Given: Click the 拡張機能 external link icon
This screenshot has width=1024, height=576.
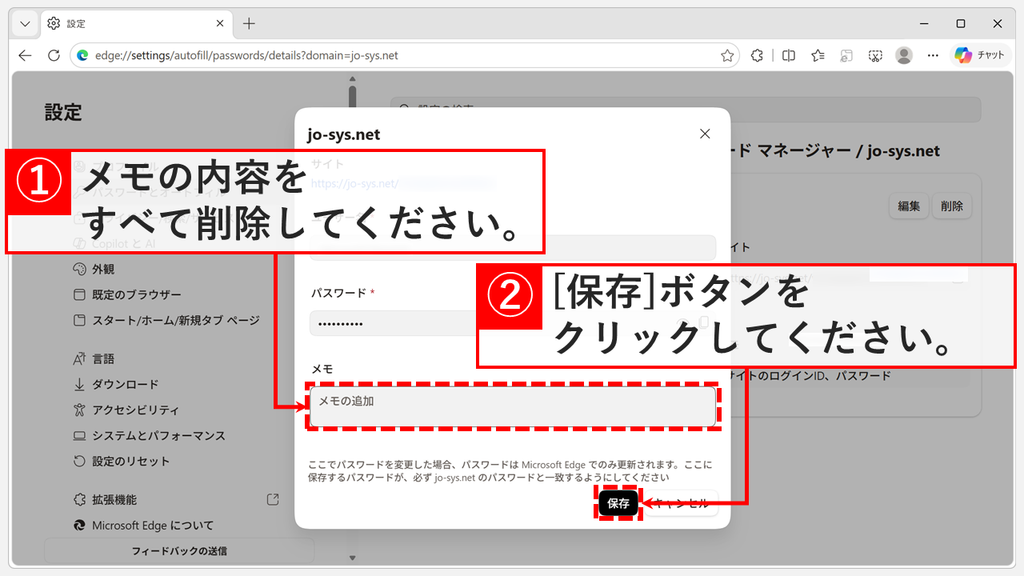Looking at the screenshot, I should pos(273,500).
